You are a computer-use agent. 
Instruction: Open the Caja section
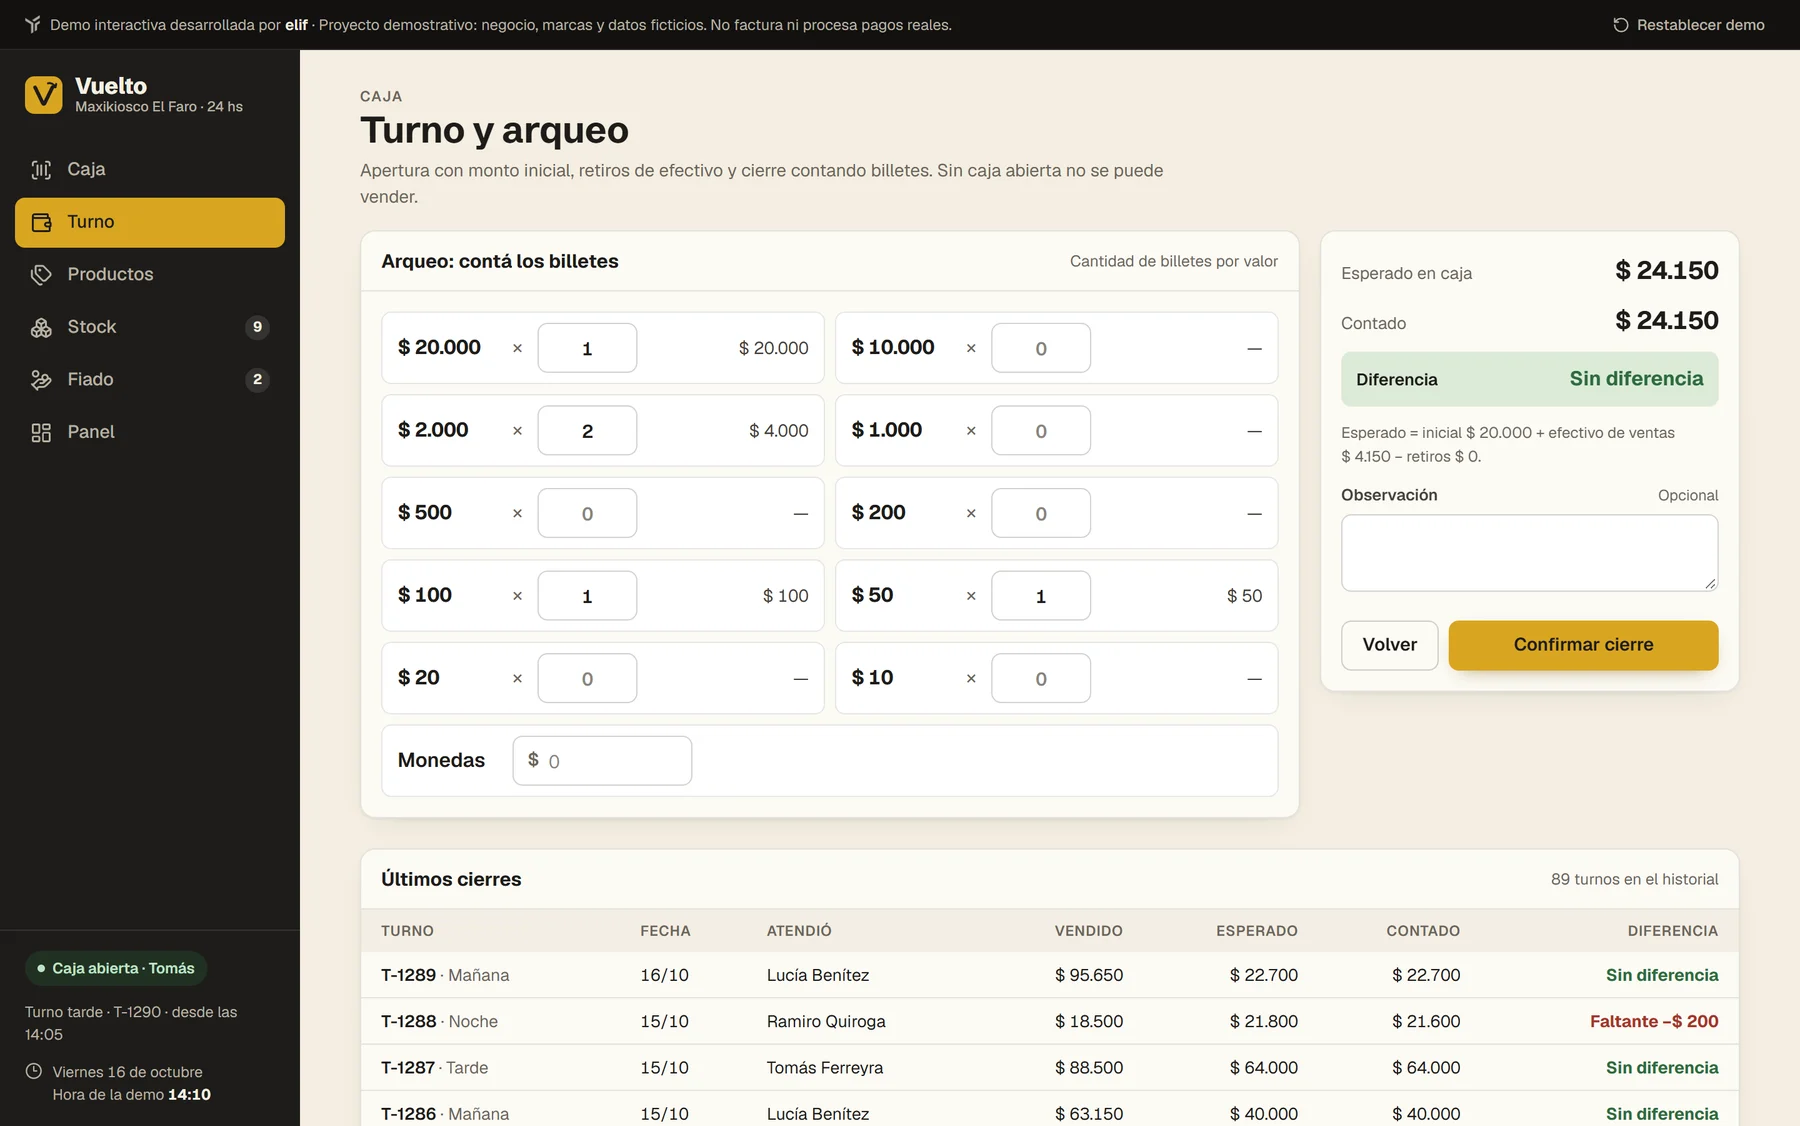(150, 169)
